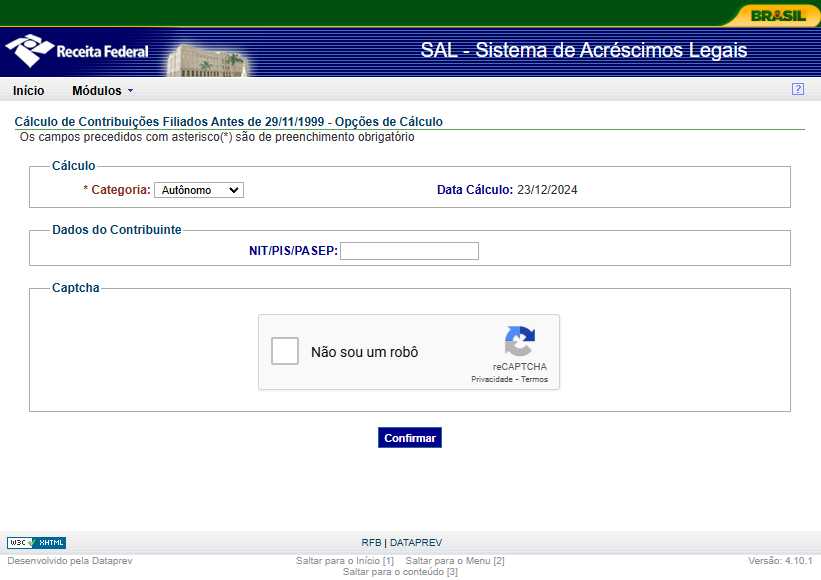Click the reCAPTCHA logo icon
Viewport: 821px width, 580px height.
(x=519, y=342)
